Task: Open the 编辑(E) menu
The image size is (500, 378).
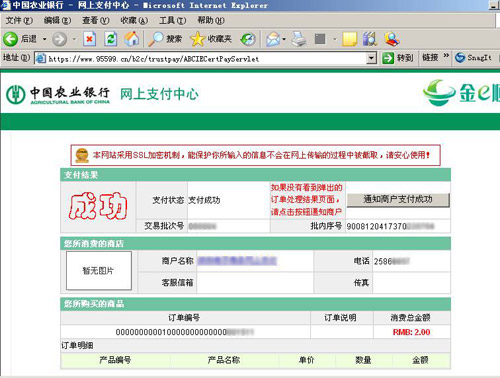Action: (x=57, y=21)
